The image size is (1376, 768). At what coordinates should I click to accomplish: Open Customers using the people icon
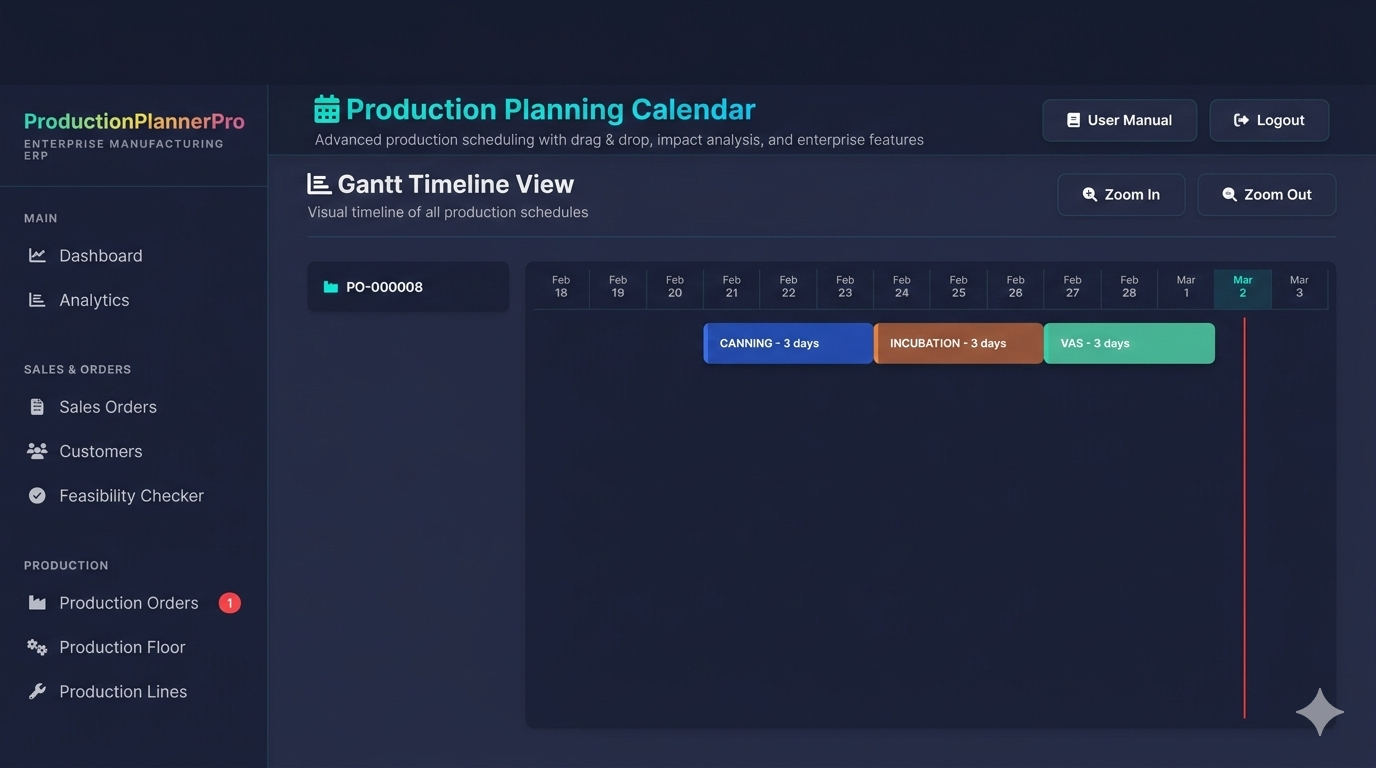(37, 450)
